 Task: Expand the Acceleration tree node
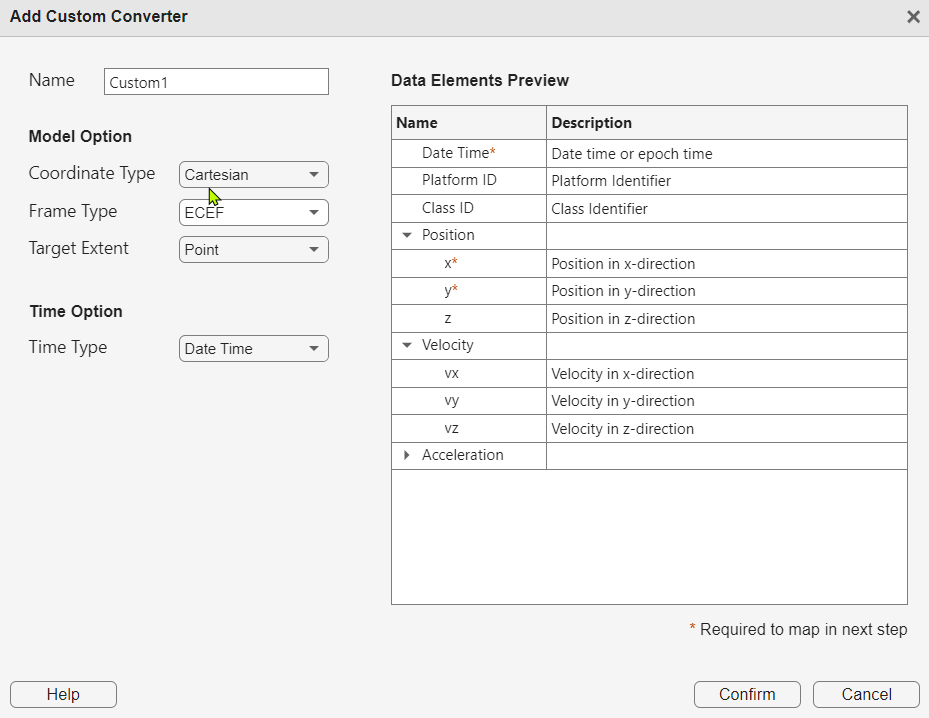click(407, 455)
